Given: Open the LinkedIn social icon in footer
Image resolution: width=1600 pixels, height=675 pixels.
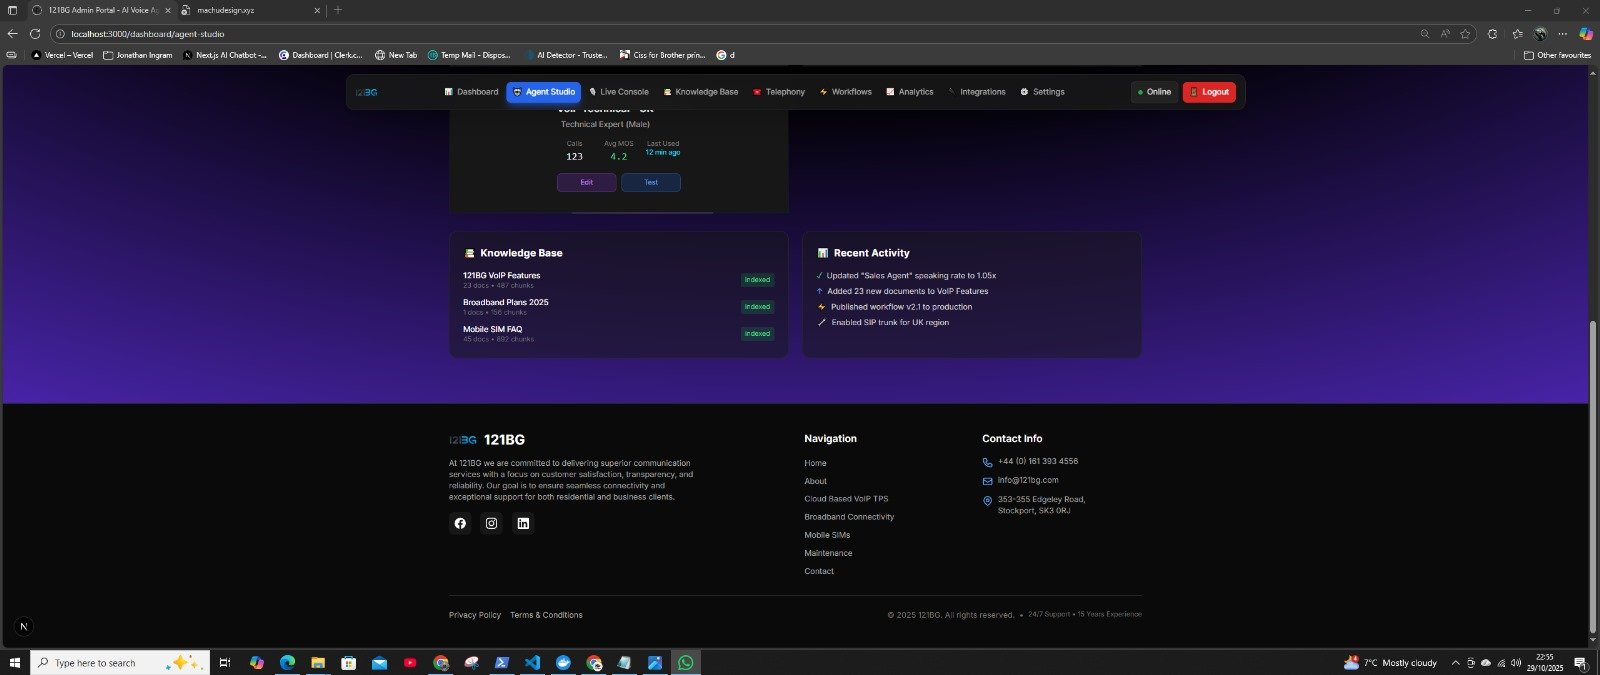Looking at the screenshot, I should 523,523.
